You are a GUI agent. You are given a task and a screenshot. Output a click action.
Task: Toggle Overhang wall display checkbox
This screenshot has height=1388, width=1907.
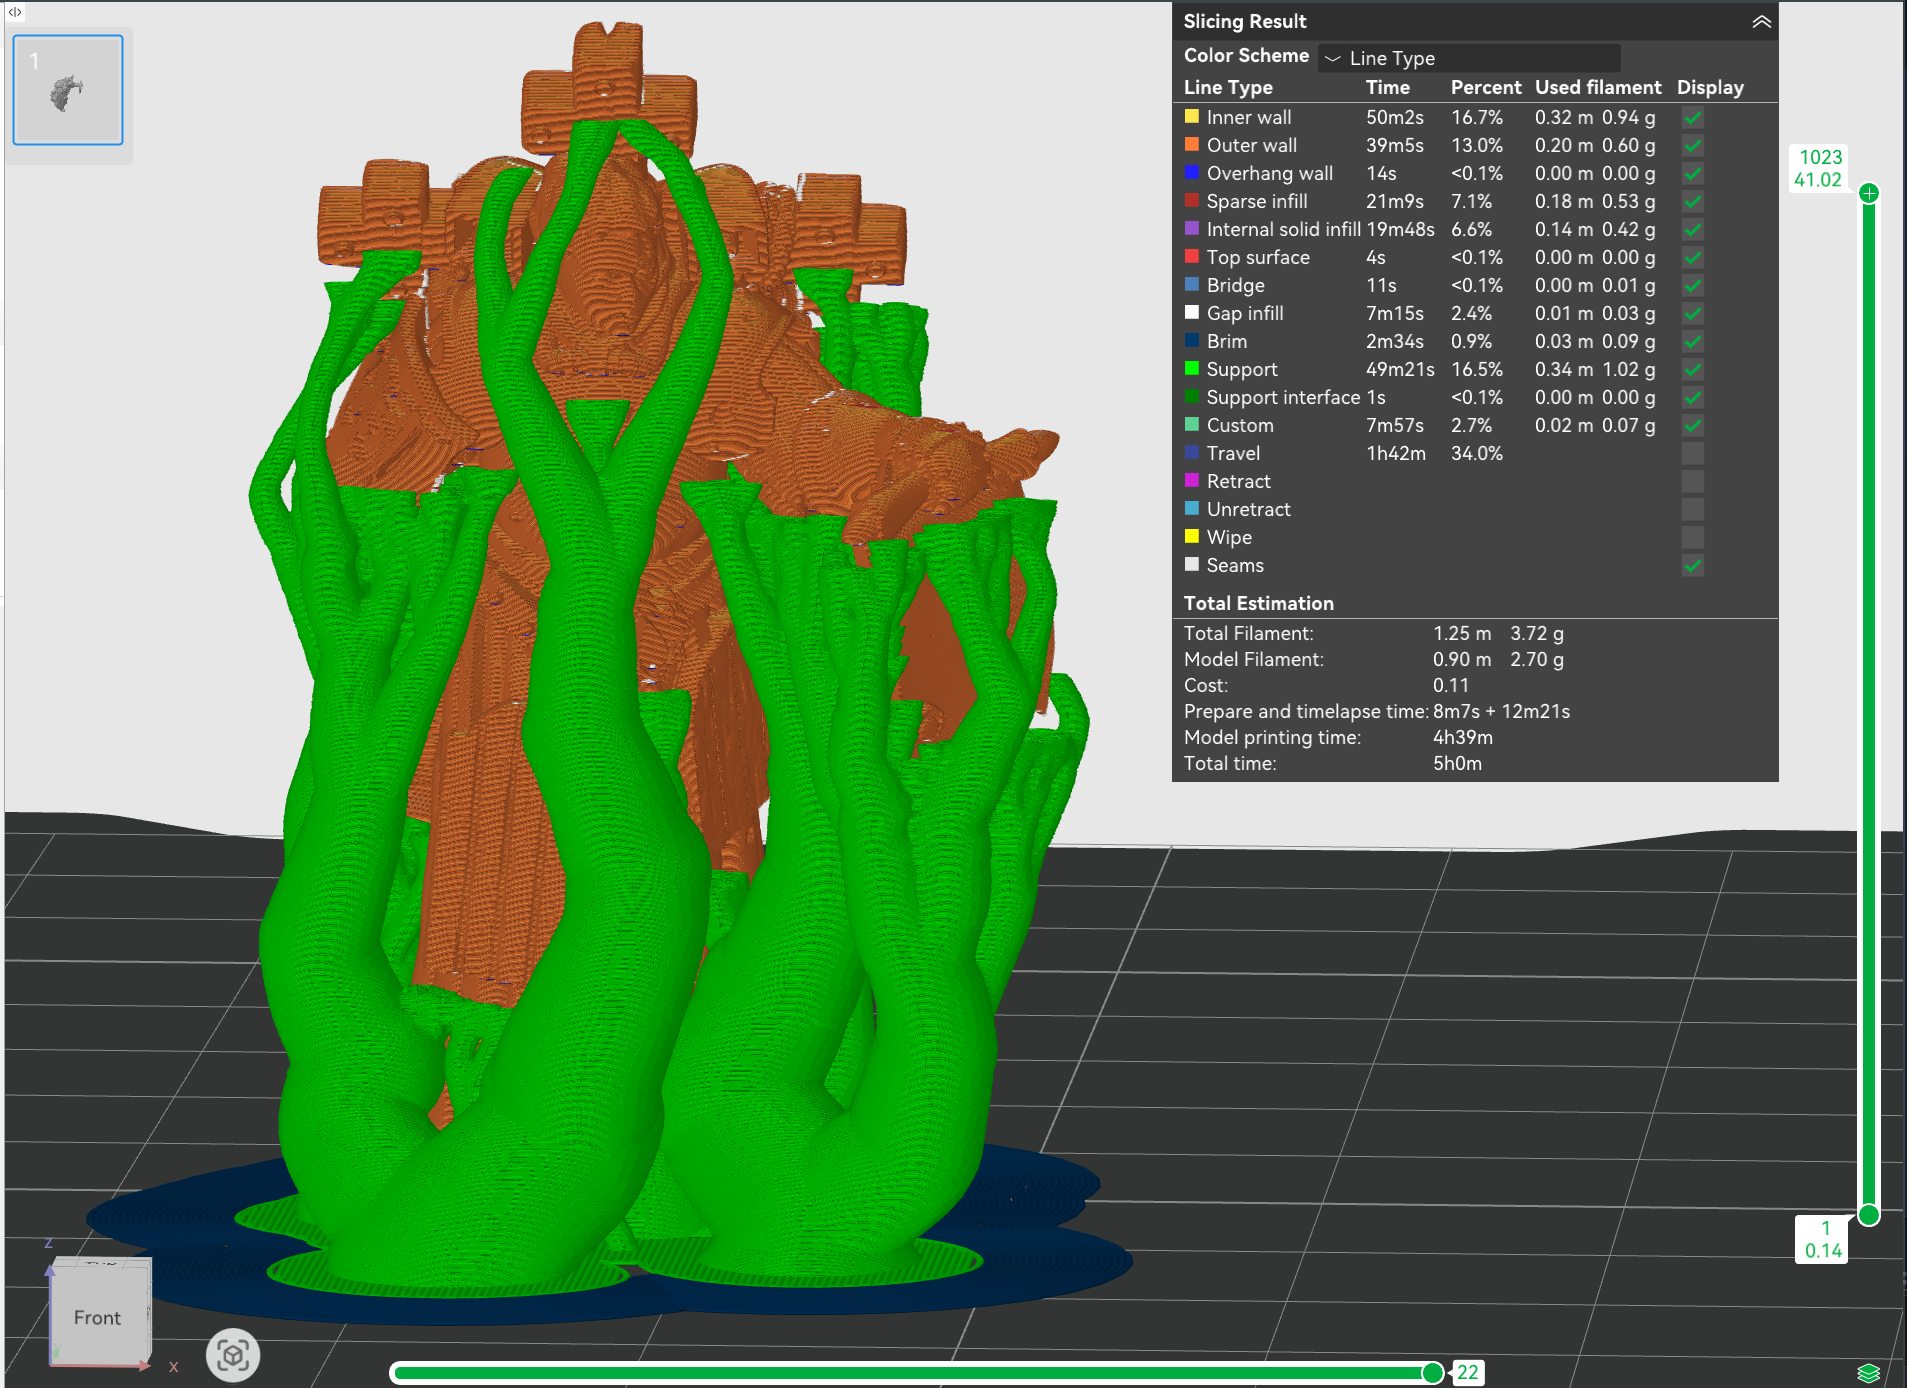tap(1692, 174)
